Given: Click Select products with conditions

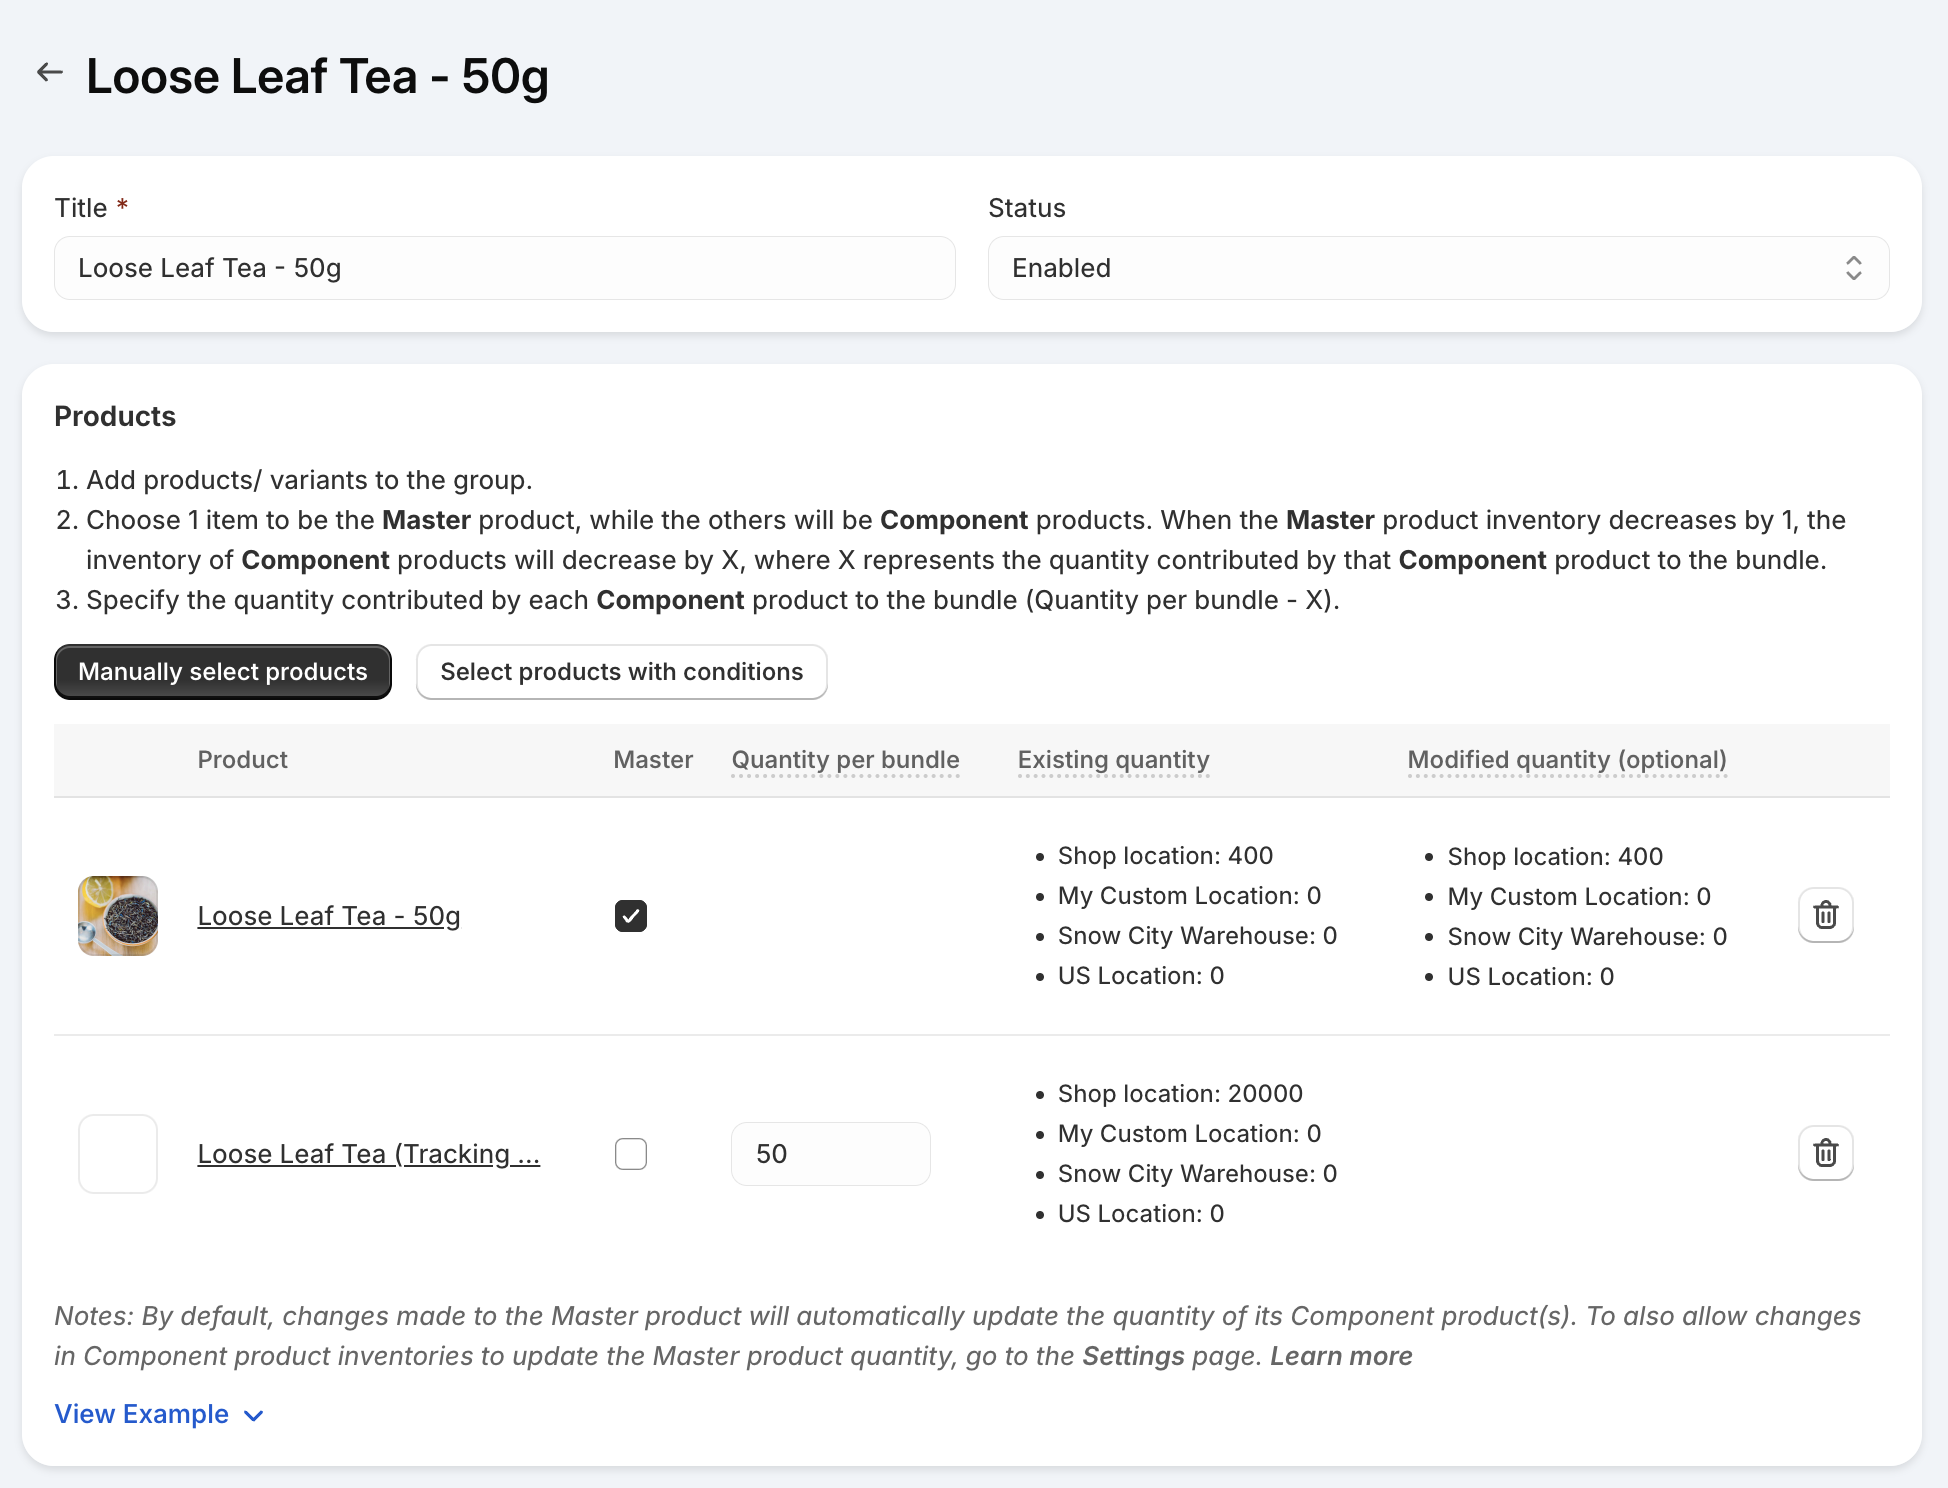Looking at the screenshot, I should click(620, 671).
